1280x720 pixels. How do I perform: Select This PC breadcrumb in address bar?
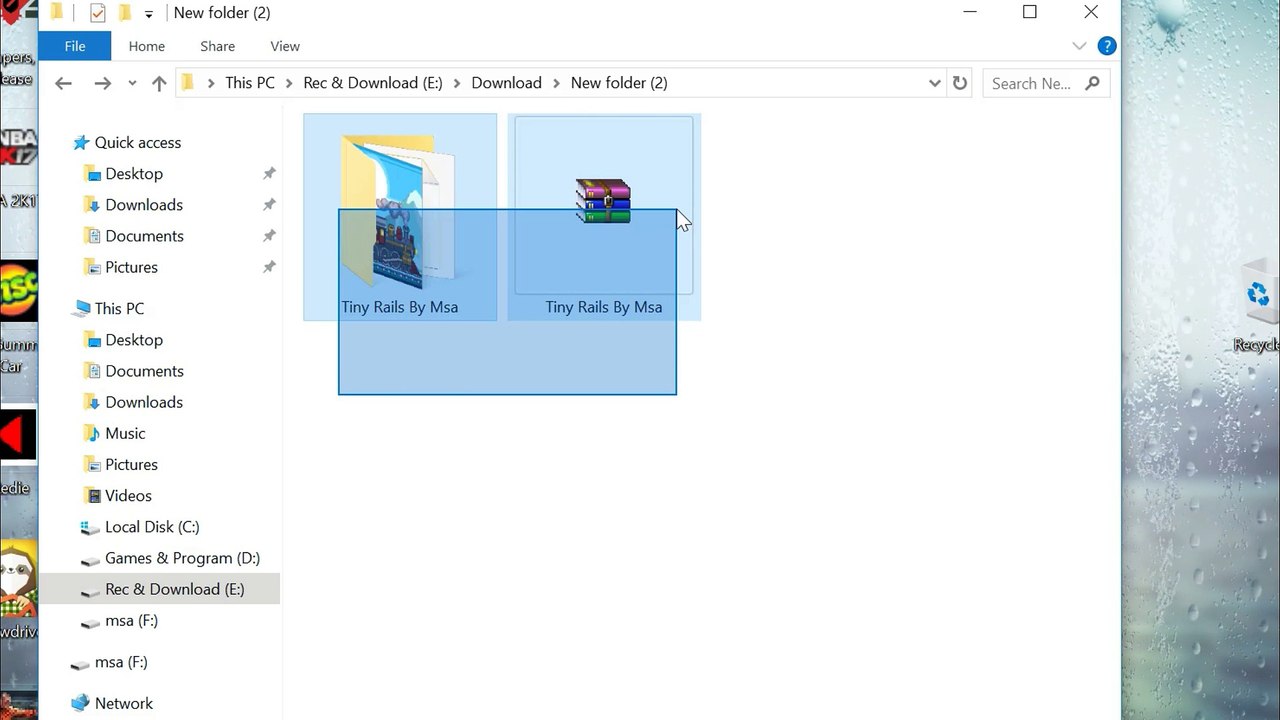[250, 83]
